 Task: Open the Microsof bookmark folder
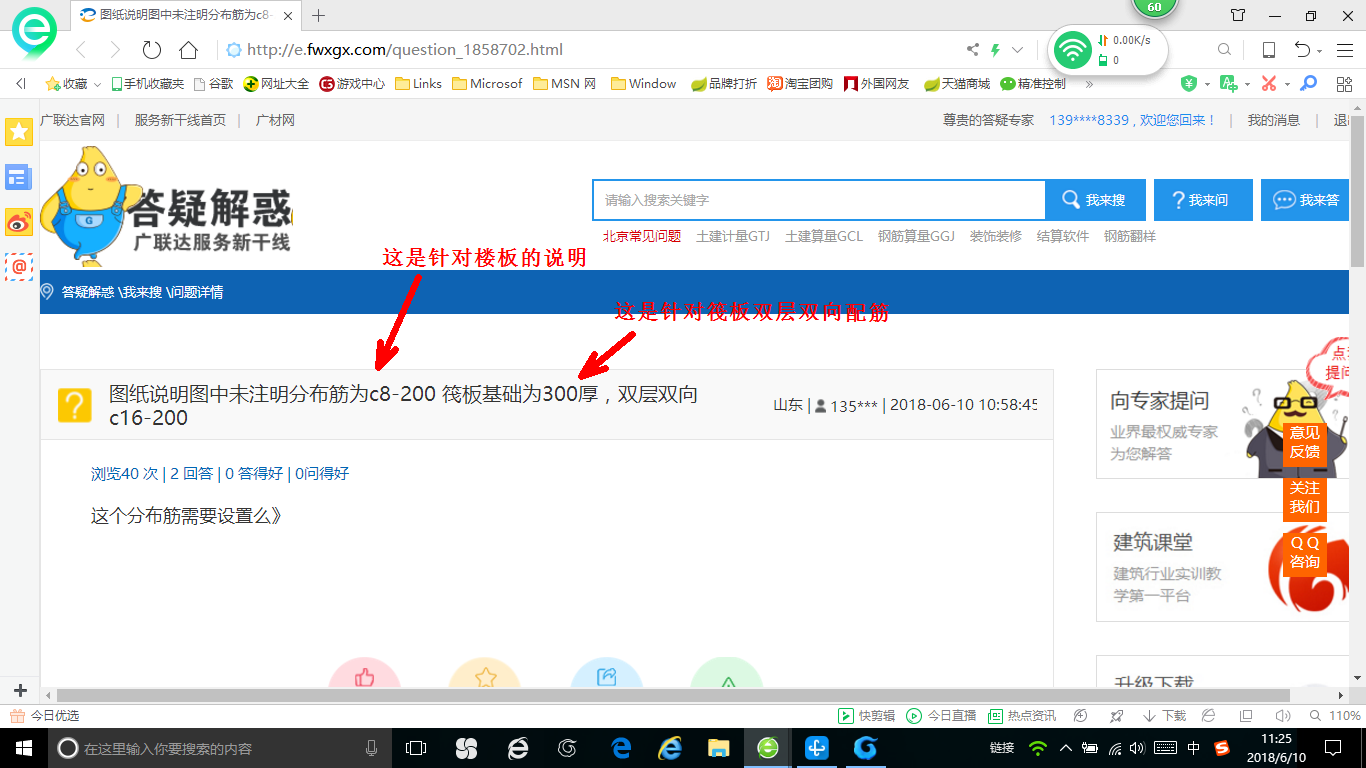coord(487,84)
